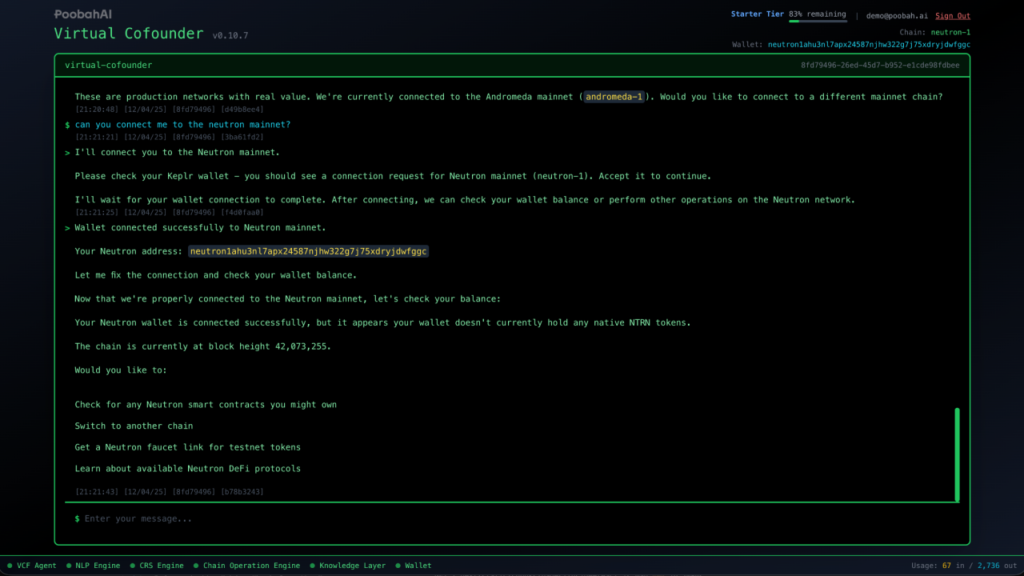Click the highlighted andromeda-1 chain tag
This screenshot has height=576, width=1024.
616,97
